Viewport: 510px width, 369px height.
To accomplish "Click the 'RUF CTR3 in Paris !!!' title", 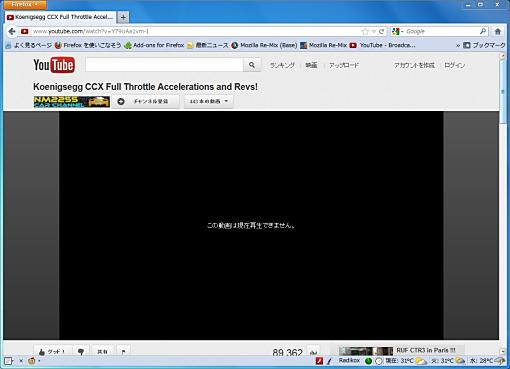I will [x=425, y=350].
